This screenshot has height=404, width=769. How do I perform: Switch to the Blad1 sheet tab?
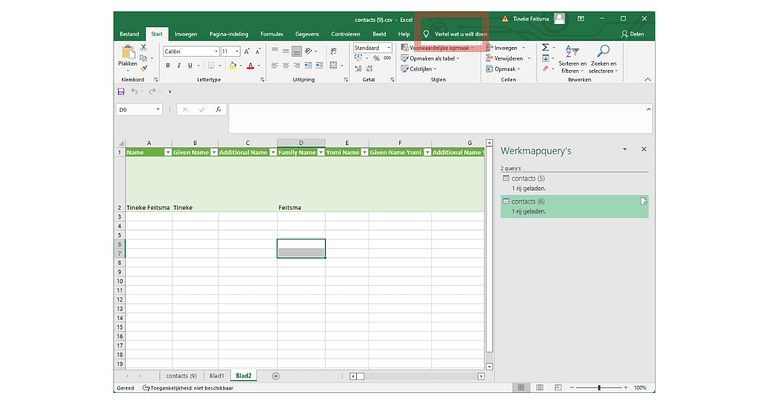pos(216,376)
